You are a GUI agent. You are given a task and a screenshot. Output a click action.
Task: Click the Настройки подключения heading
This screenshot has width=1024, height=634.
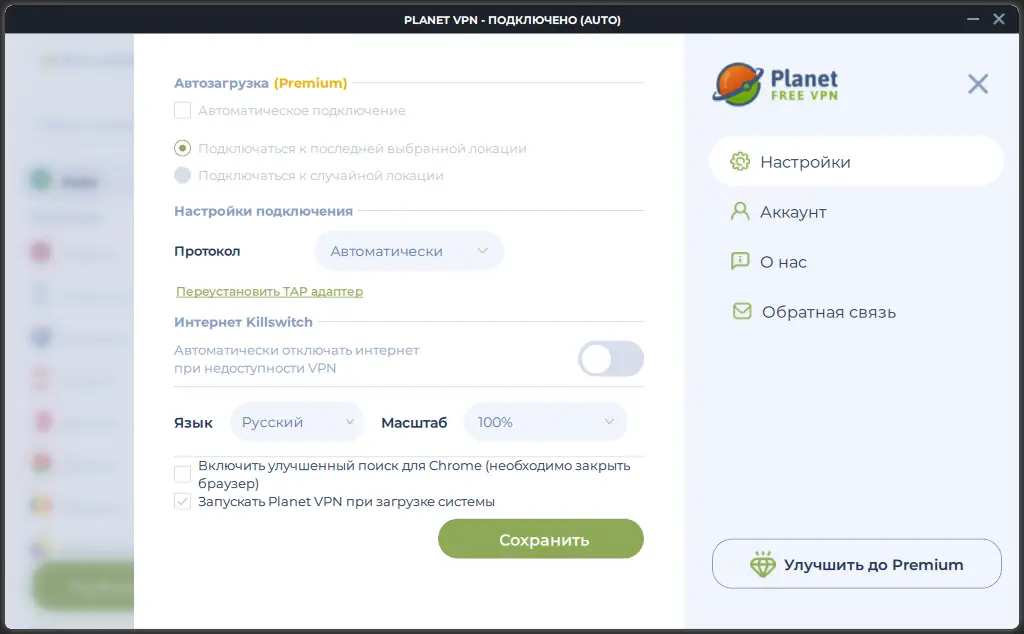[263, 211]
